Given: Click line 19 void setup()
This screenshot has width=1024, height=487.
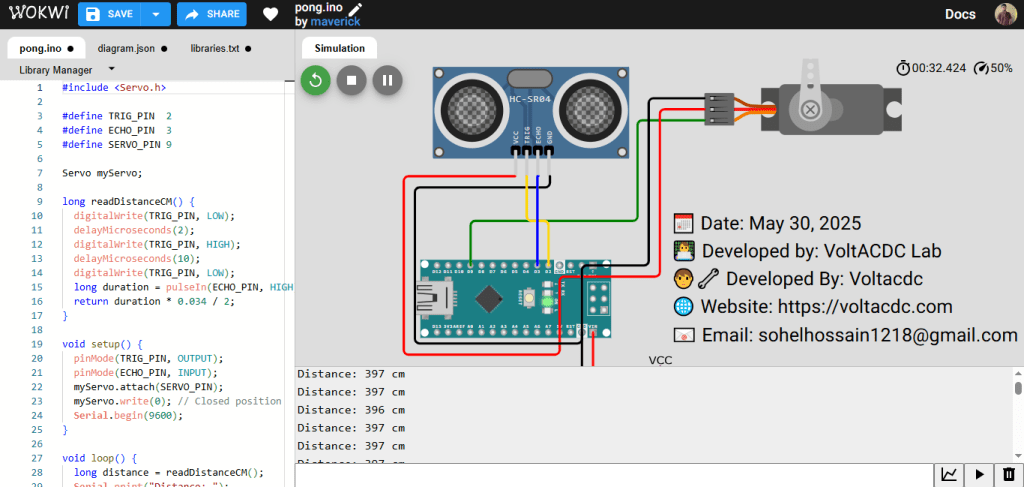Looking at the screenshot, I should click(x=102, y=344).
